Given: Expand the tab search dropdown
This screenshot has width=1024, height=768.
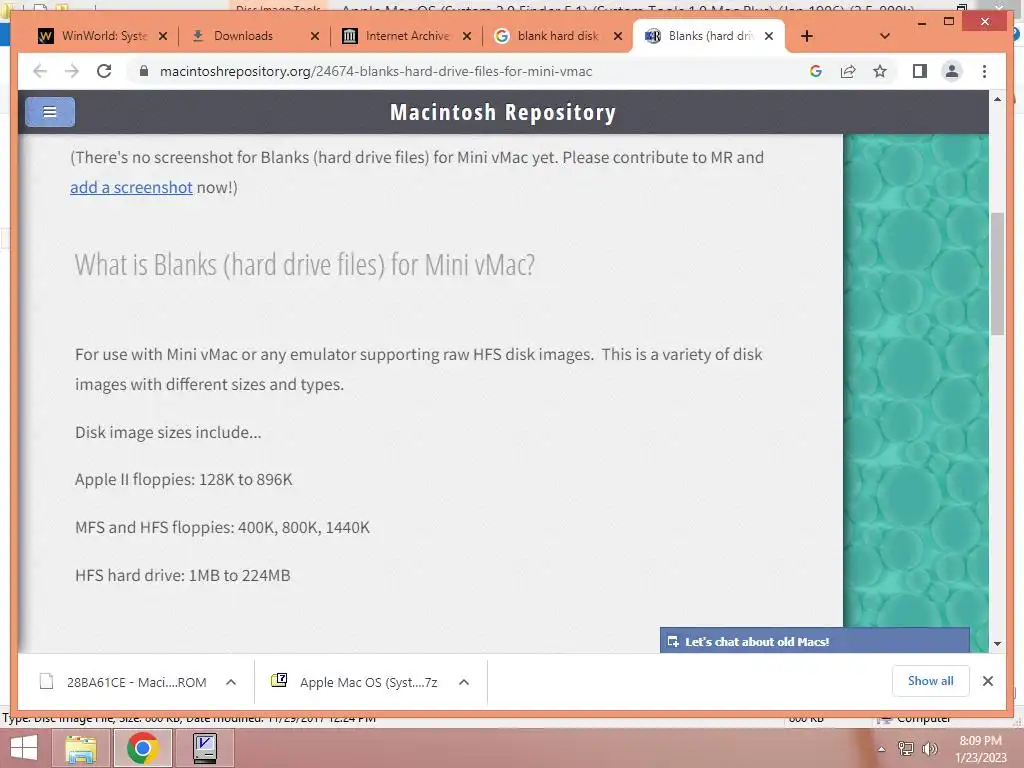Looking at the screenshot, I should [885, 36].
